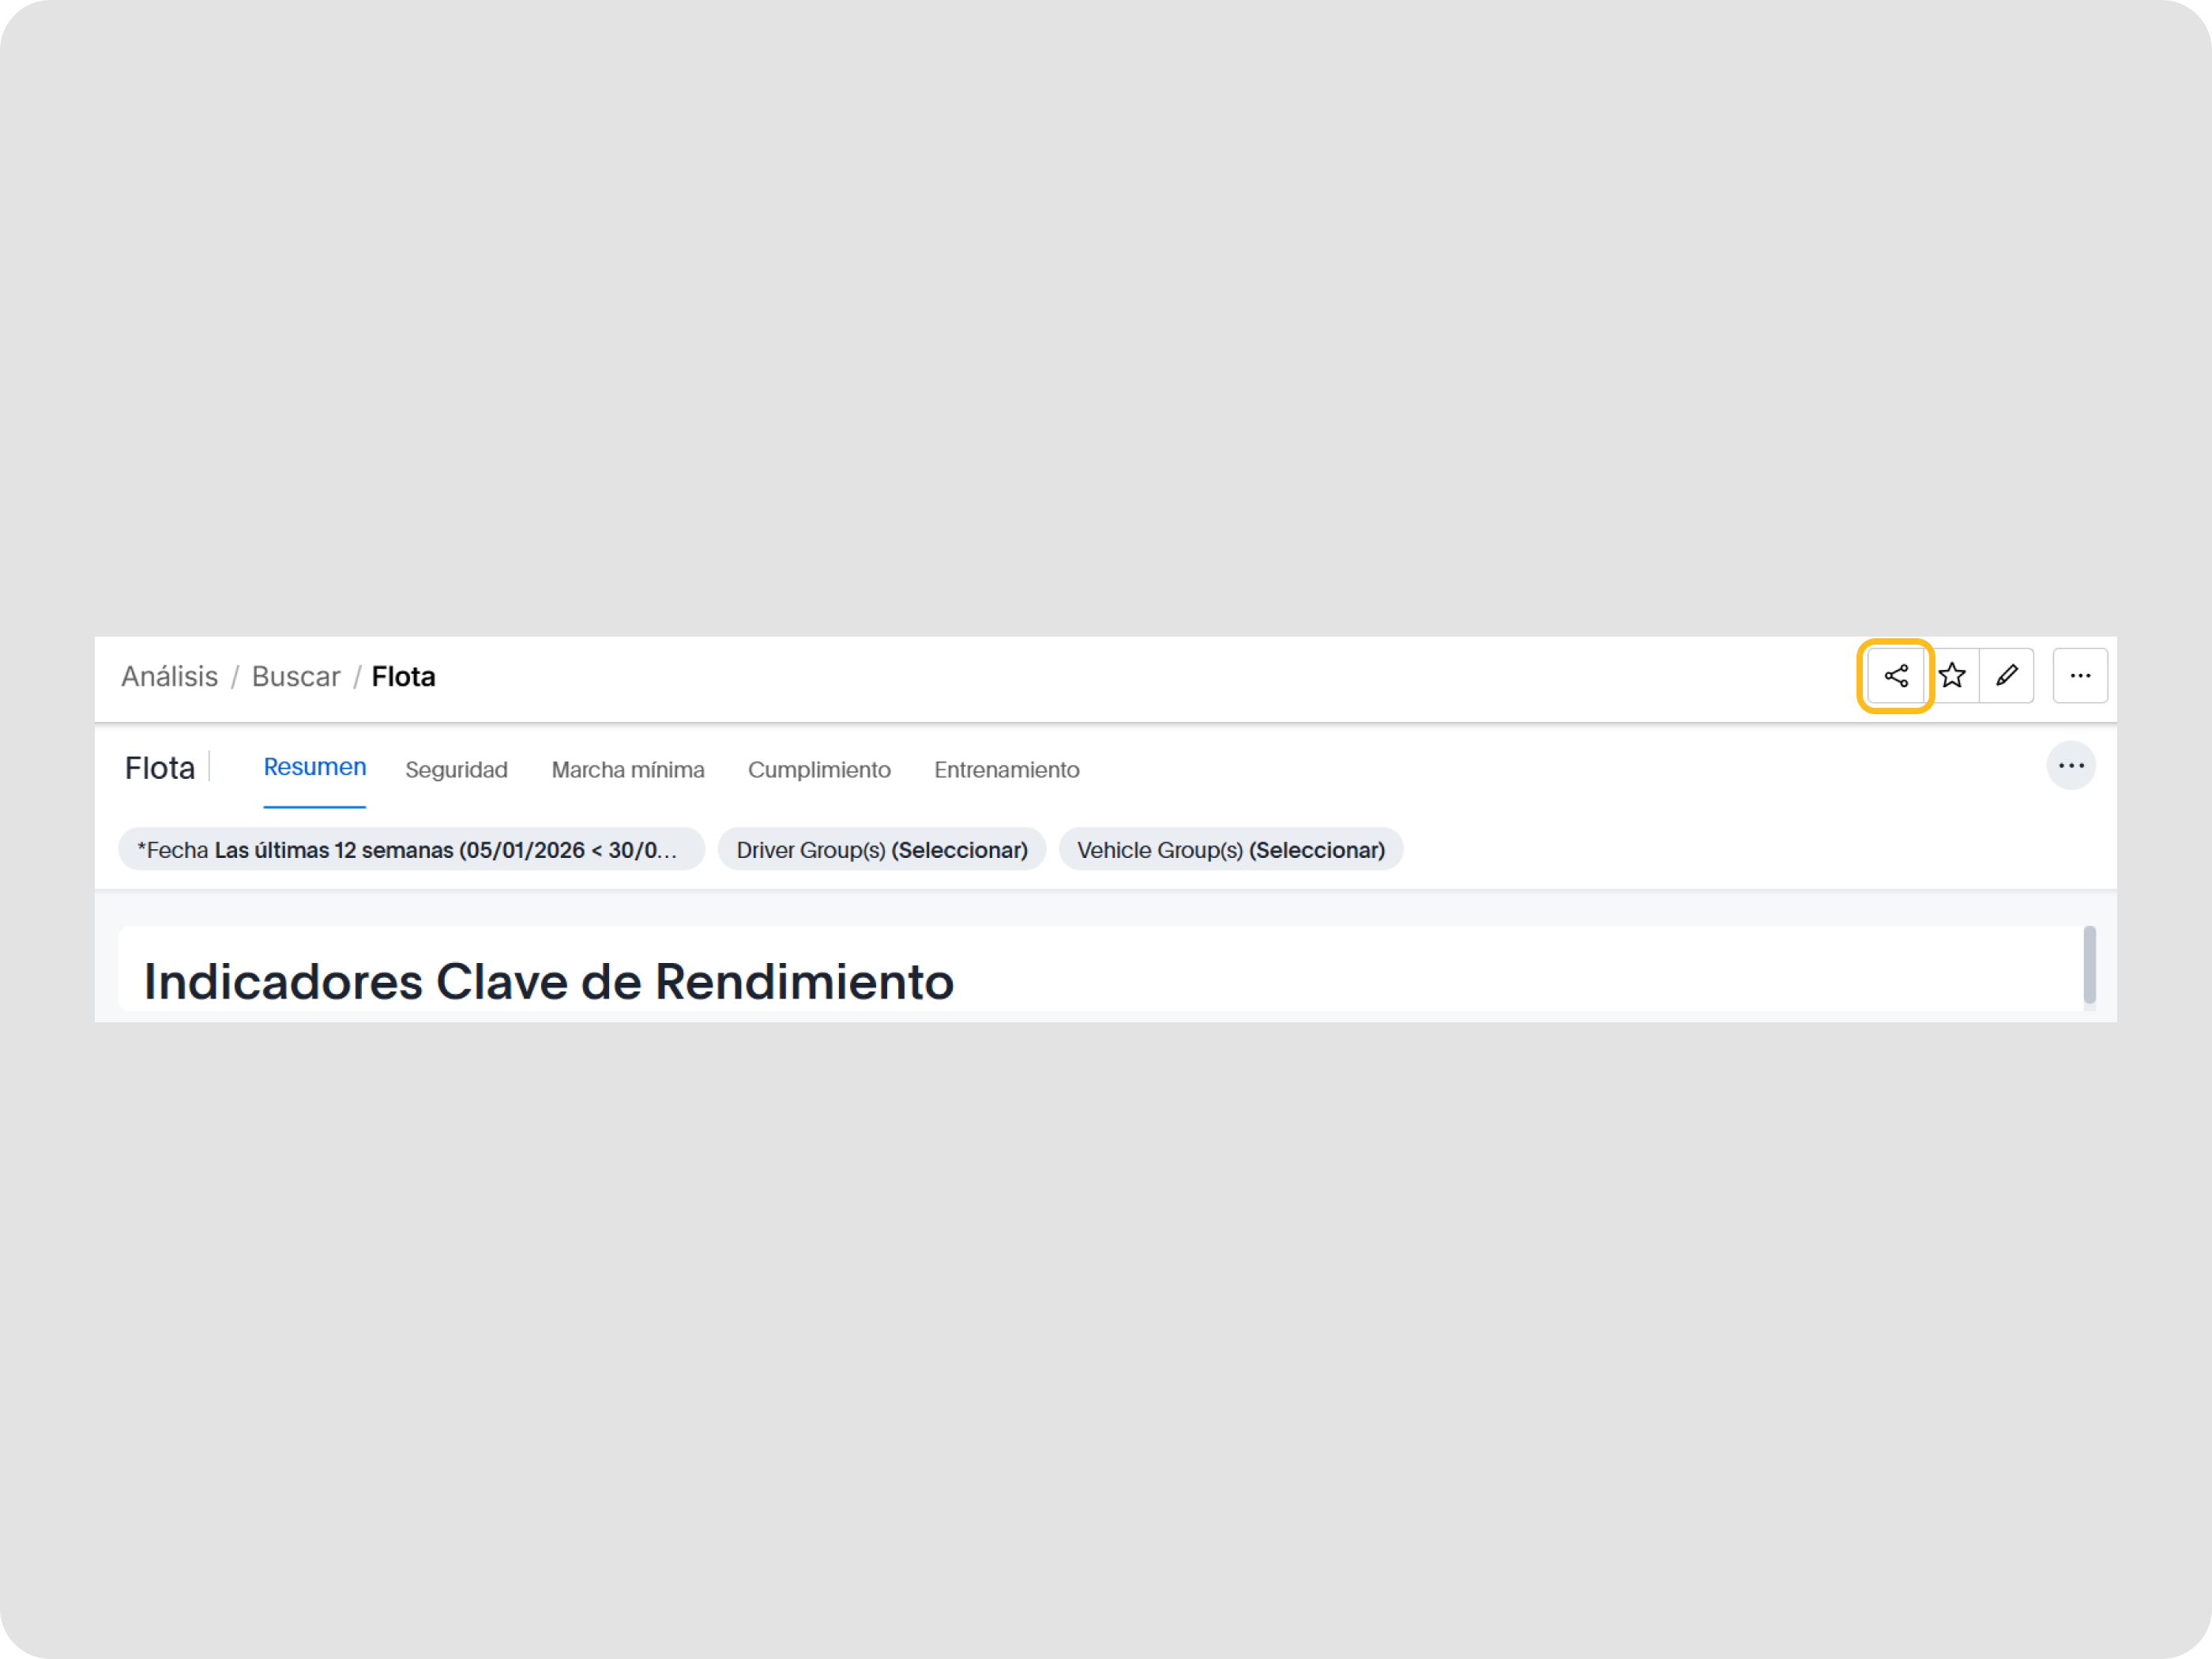Open the Driver Group(s) filter selector
Screen dimensions: 2212x1659
tap(881, 850)
